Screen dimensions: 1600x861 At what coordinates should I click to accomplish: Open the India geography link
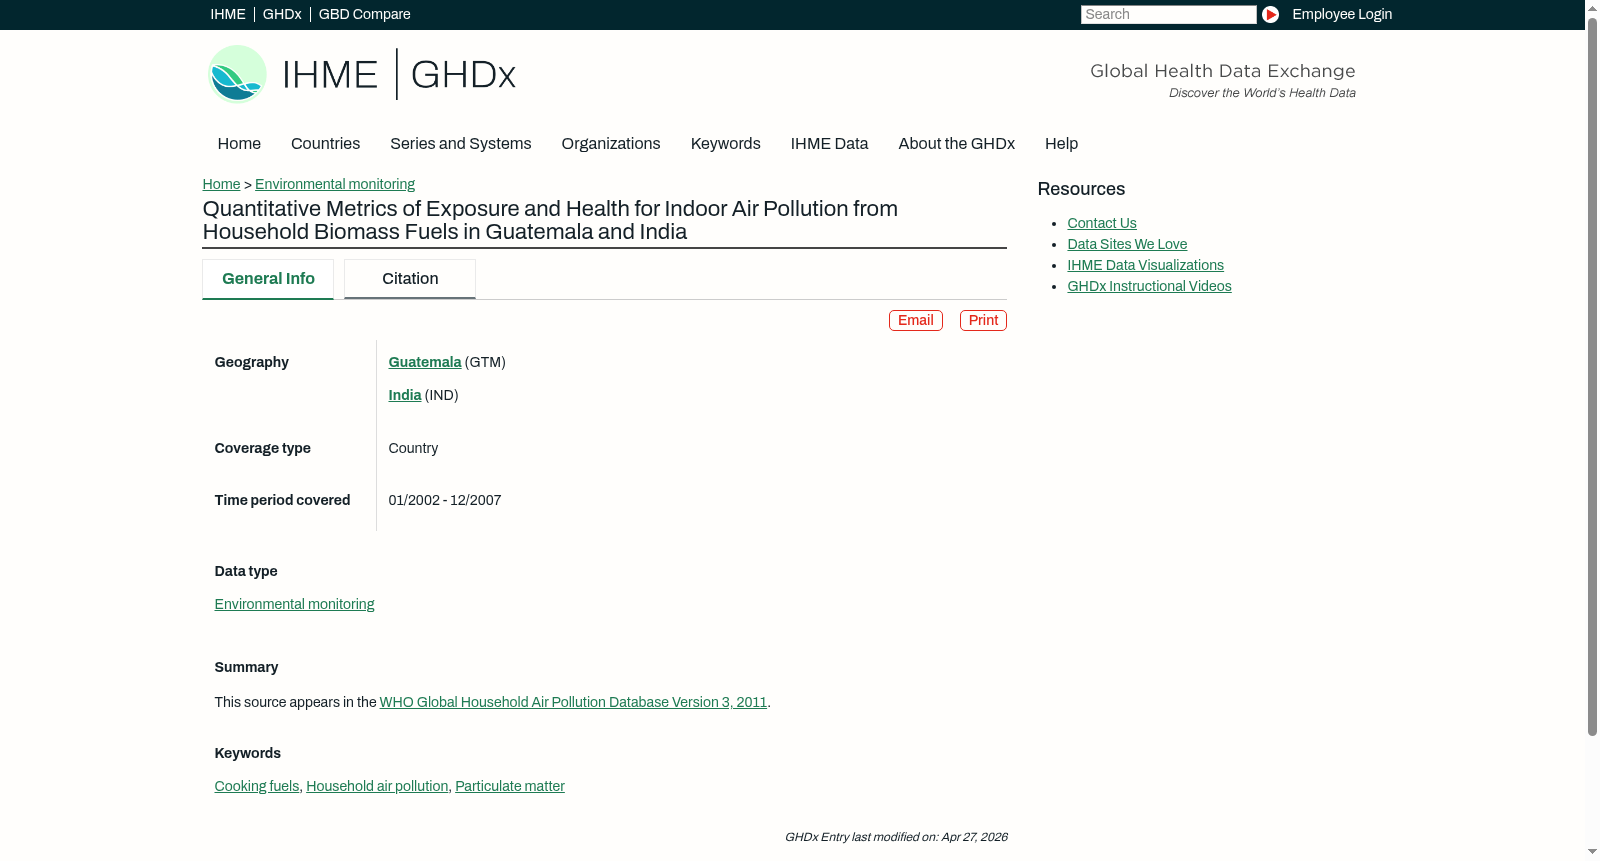pyautogui.click(x=405, y=395)
